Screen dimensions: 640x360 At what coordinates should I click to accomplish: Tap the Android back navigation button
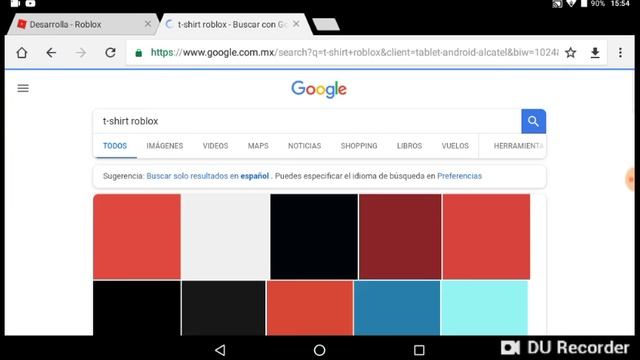(x=220, y=350)
